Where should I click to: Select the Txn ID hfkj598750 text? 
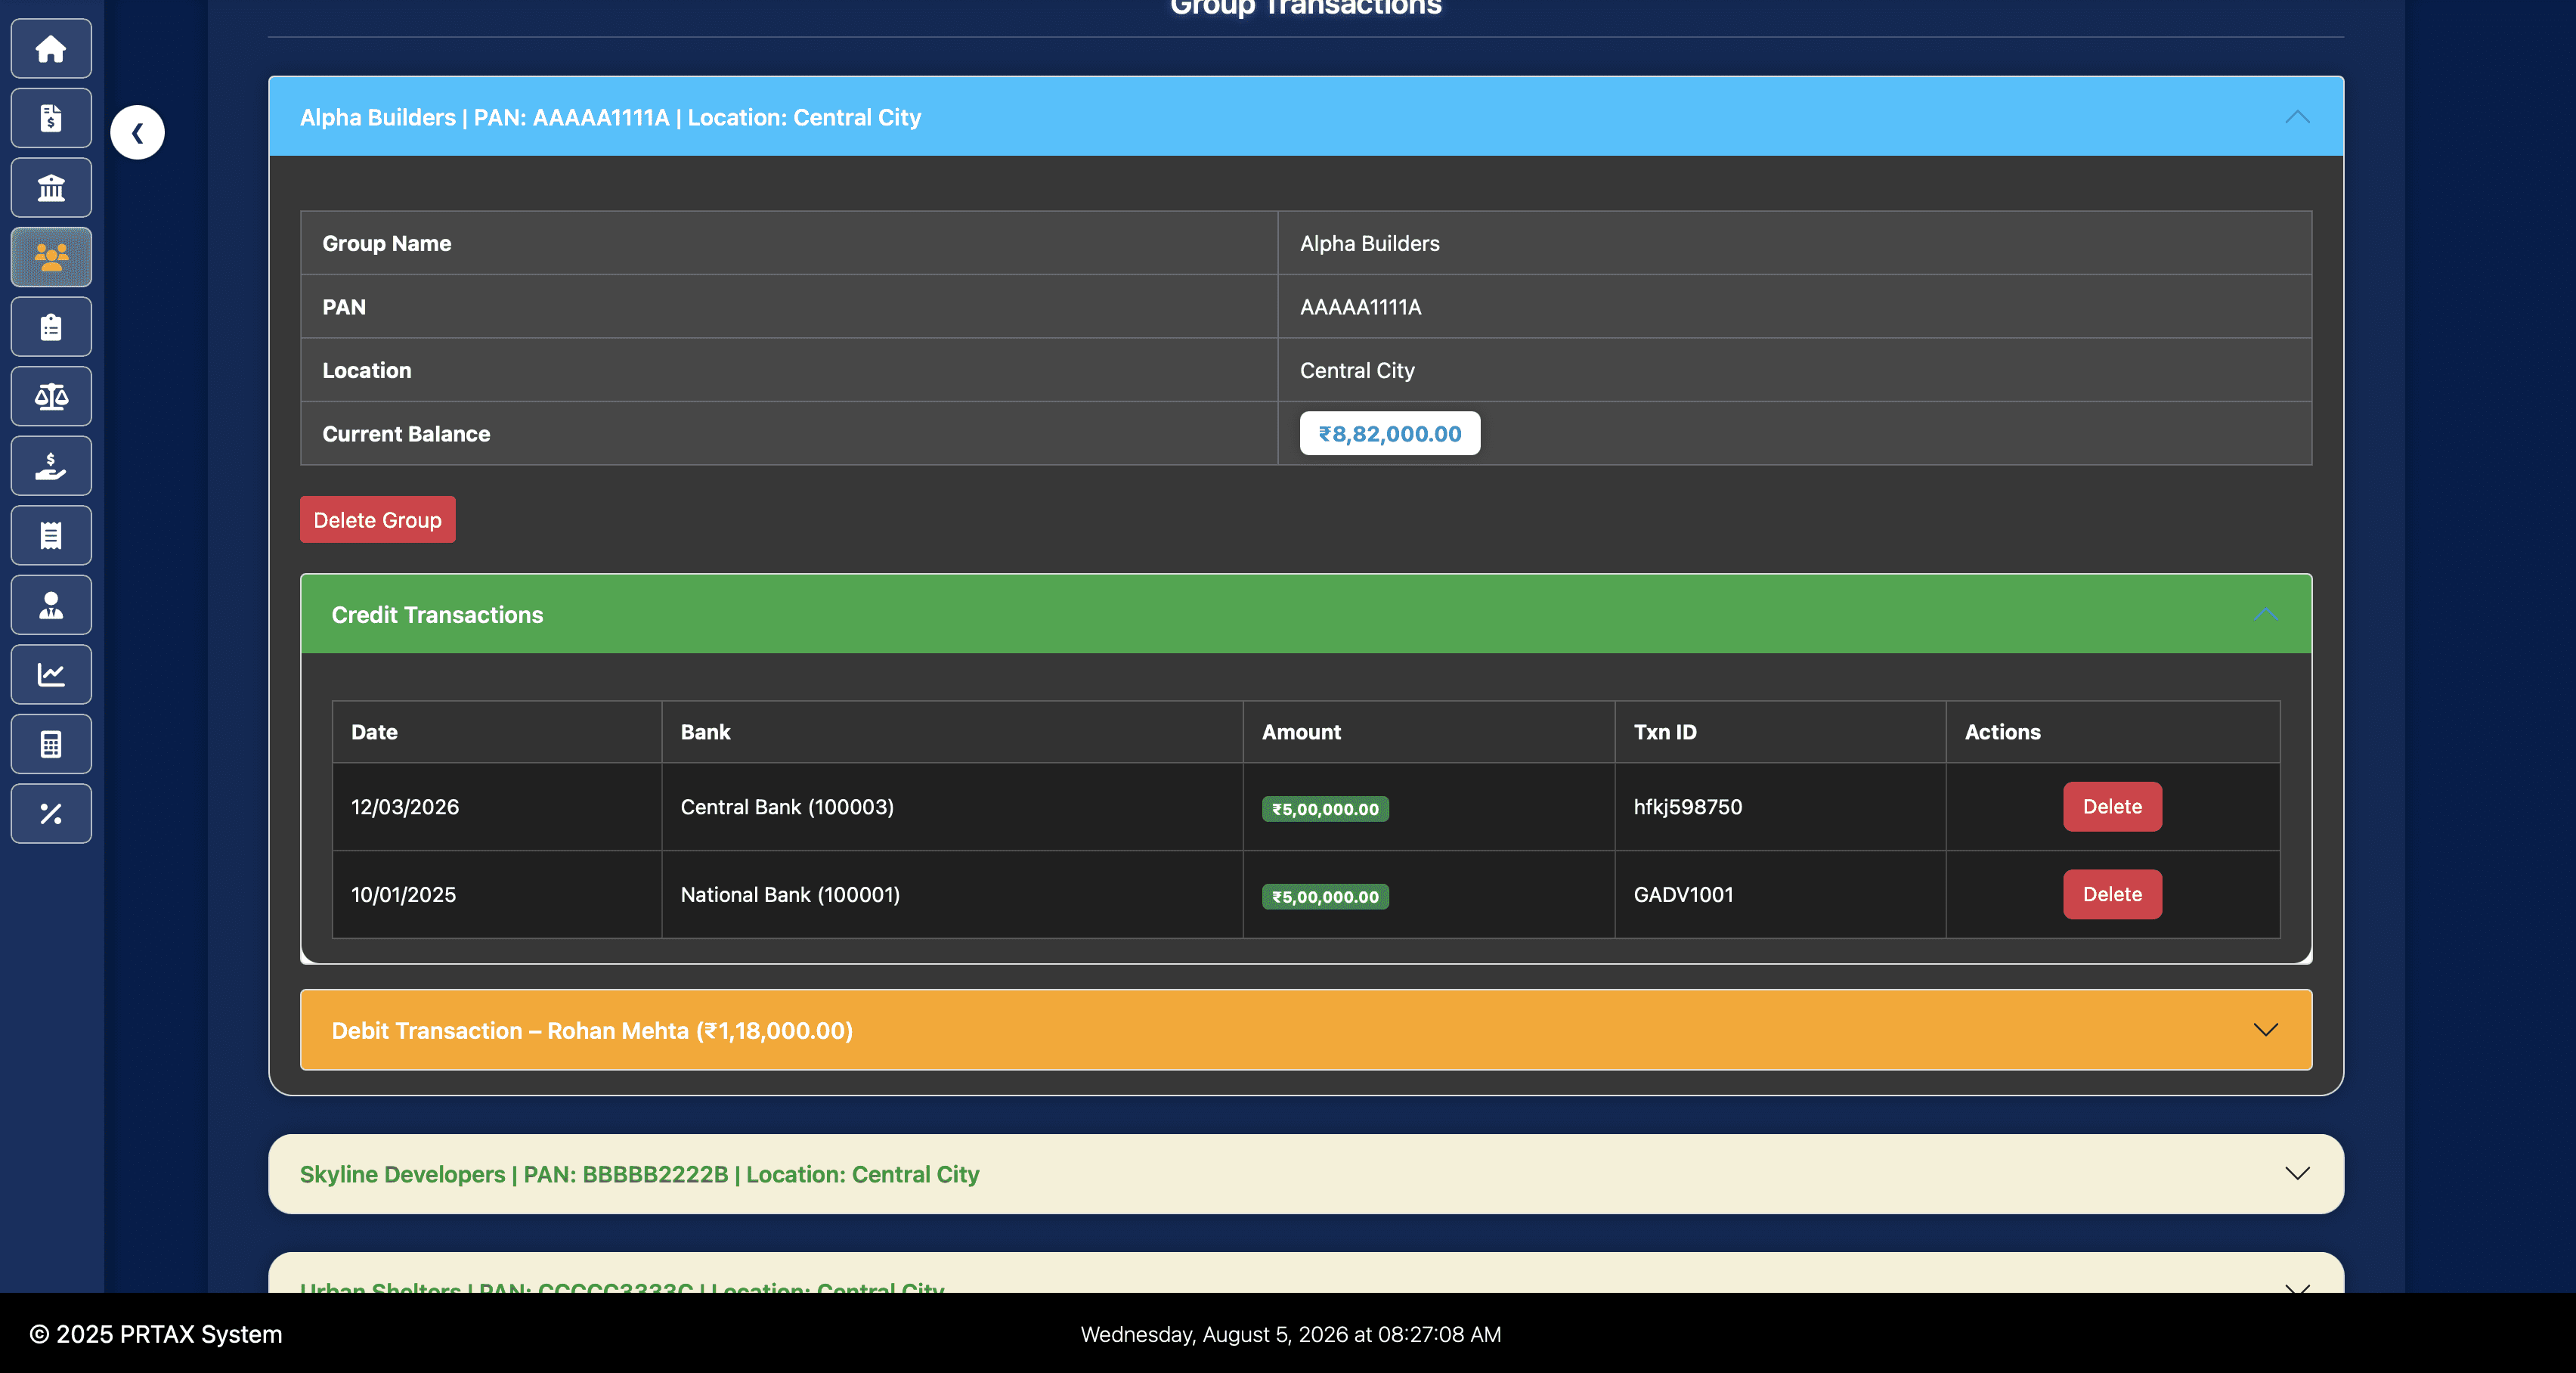1687,807
